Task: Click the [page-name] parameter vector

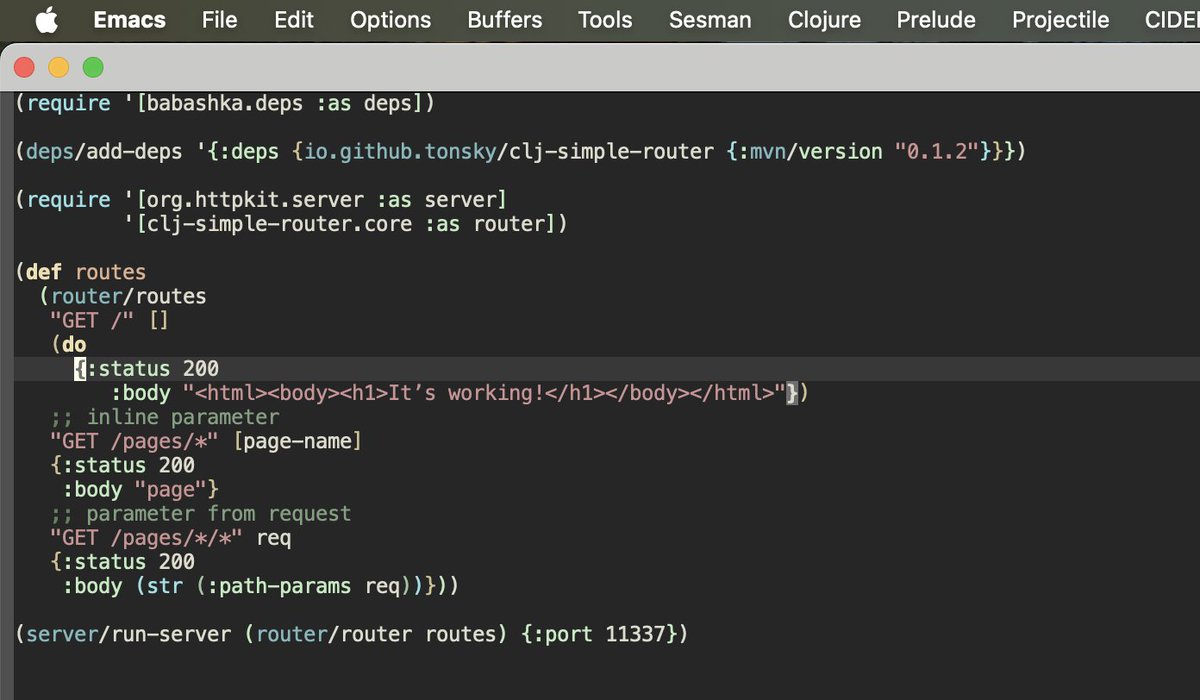Action: pyautogui.click(x=297, y=441)
